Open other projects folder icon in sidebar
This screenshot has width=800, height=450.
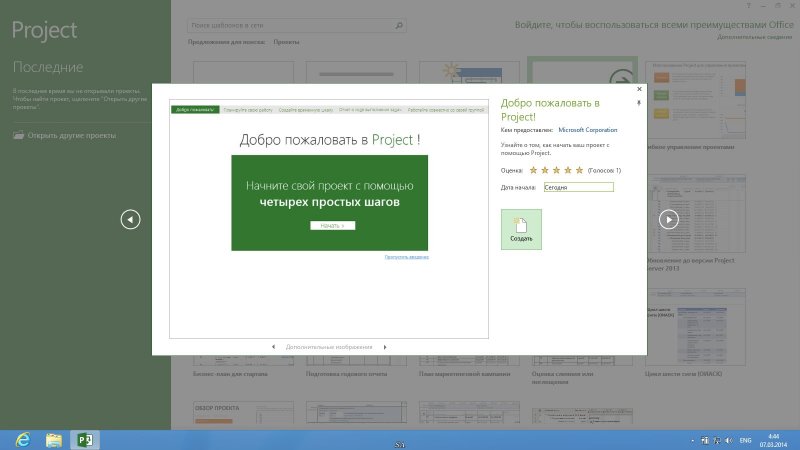(x=18, y=135)
